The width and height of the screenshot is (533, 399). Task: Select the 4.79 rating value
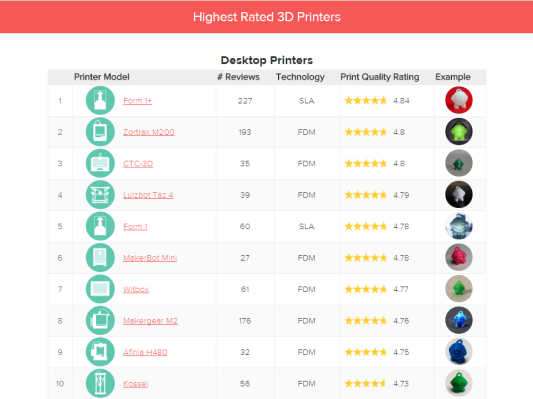point(401,195)
